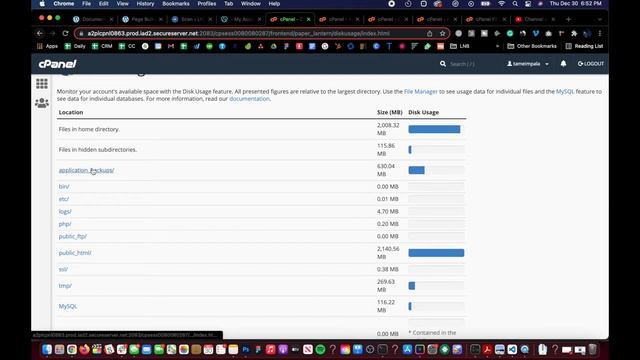Open the Bookmarks menu
Image resolution: width=640 pixels, height=360 pixels.
click(176, 4)
